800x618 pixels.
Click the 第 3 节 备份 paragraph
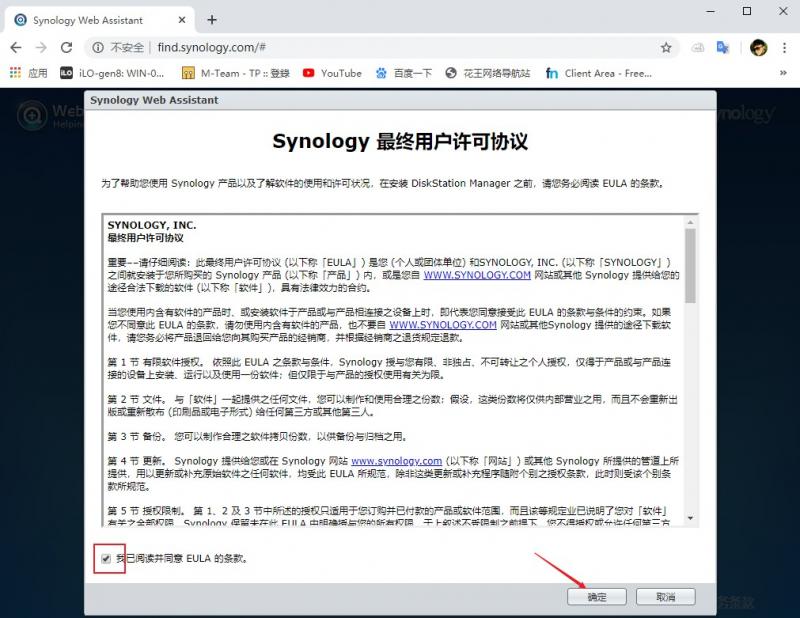[x=257, y=437]
